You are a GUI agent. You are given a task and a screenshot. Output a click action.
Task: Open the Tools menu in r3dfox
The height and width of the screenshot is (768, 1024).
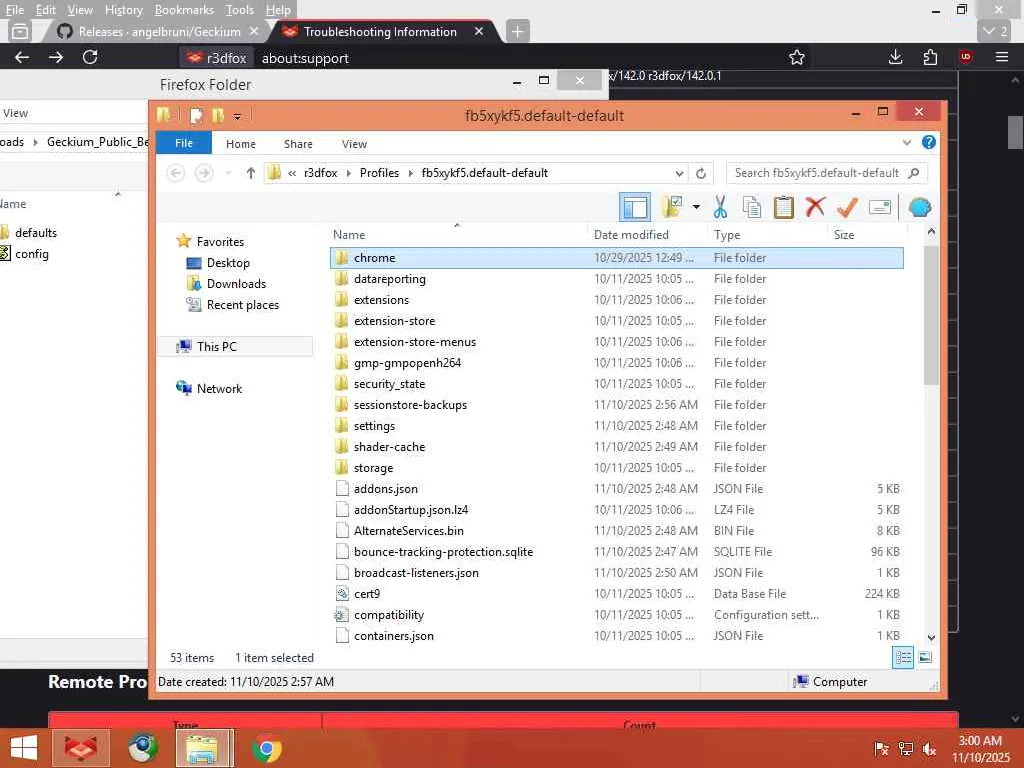(x=239, y=10)
